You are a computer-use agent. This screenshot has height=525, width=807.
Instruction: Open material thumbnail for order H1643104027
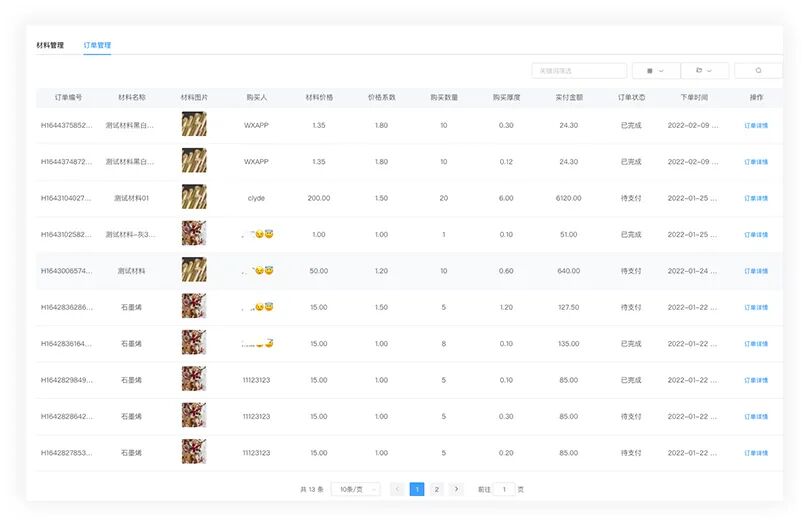[x=194, y=197]
